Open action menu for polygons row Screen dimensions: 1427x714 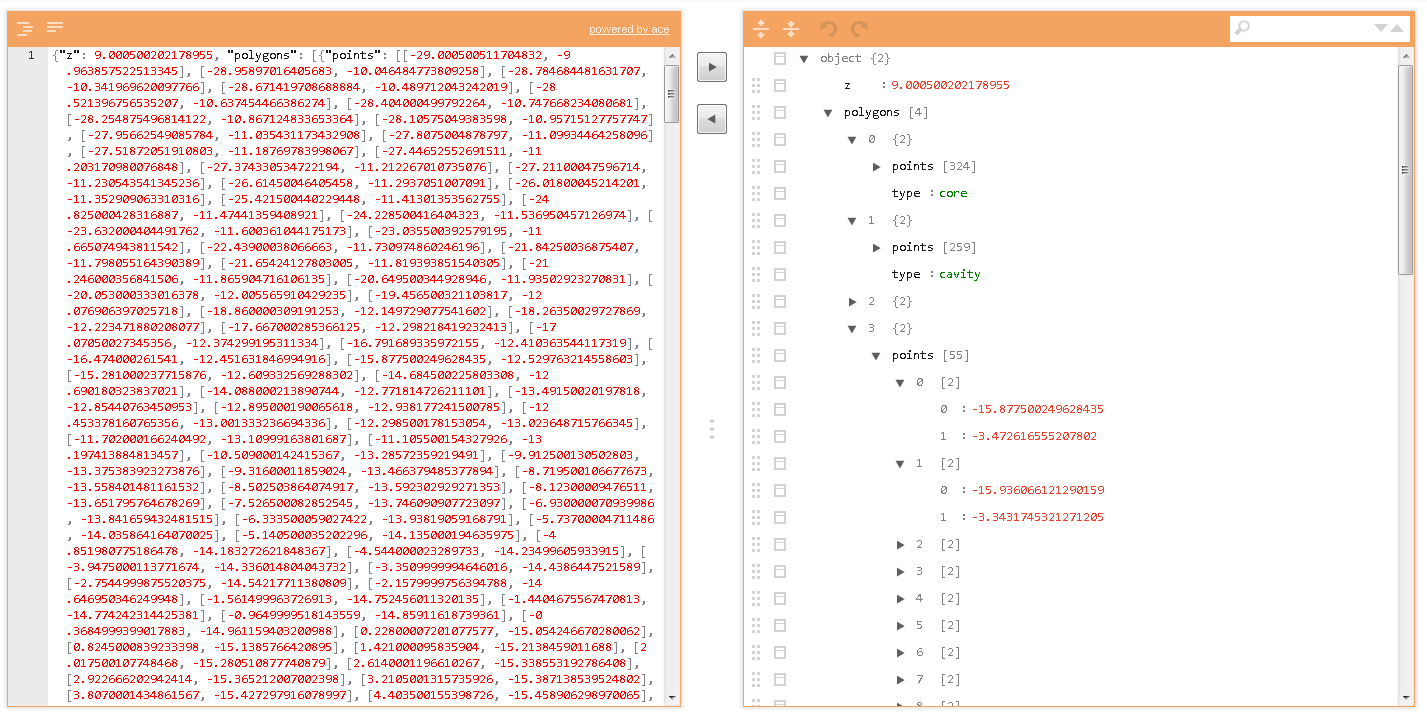[x=780, y=112]
